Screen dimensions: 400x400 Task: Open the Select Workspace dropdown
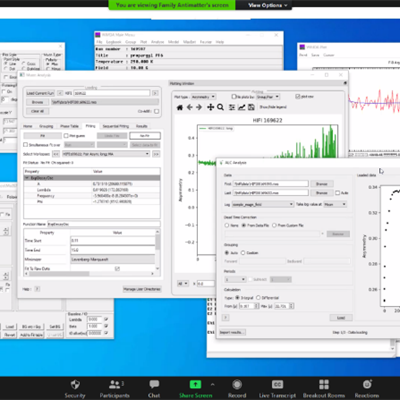(106, 154)
